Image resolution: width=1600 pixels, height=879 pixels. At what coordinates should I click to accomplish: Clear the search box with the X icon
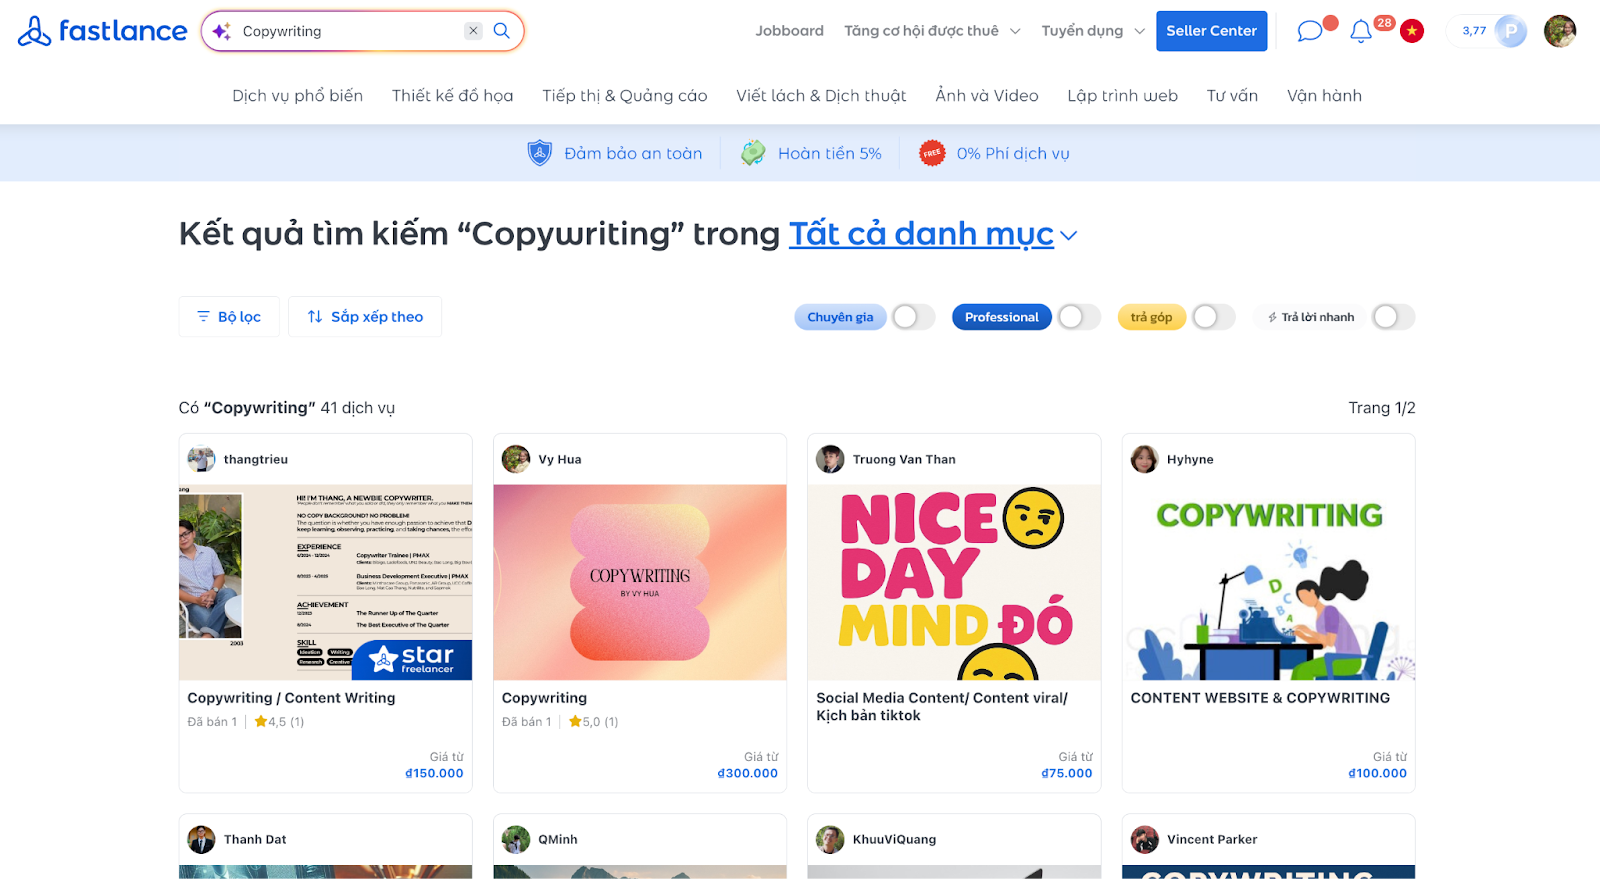click(x=473, y=31)
